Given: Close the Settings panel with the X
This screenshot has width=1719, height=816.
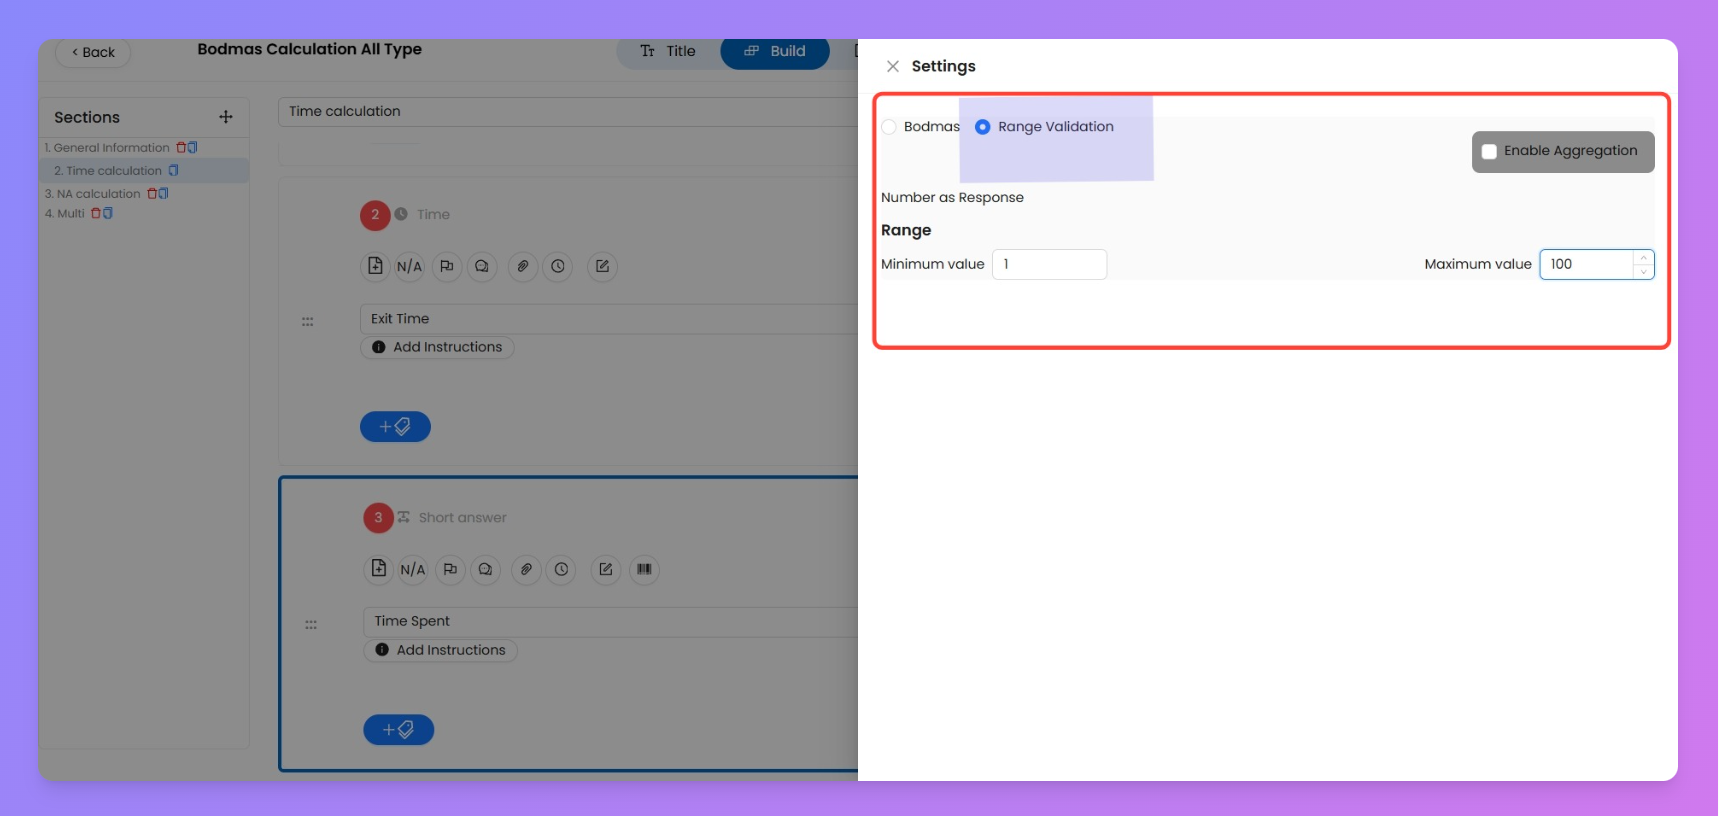Looking at the screenshot, I should [893, 66].
